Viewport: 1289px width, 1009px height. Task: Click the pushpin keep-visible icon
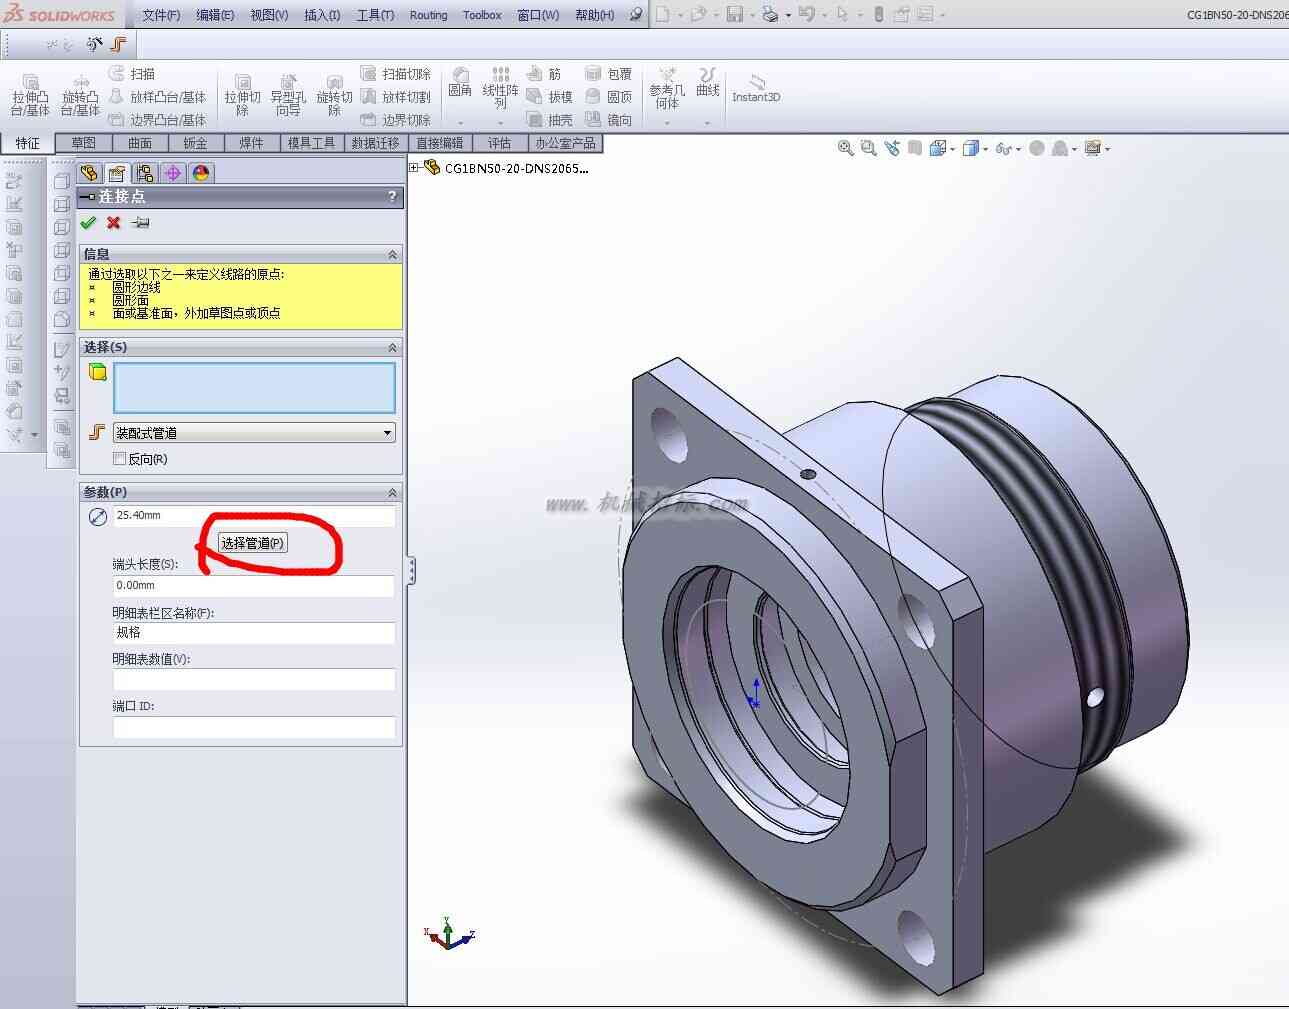141,222
